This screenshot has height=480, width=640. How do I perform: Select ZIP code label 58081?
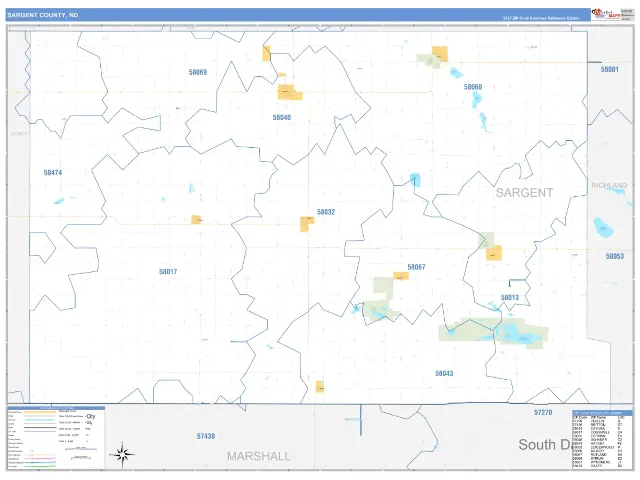pos(609,69)
